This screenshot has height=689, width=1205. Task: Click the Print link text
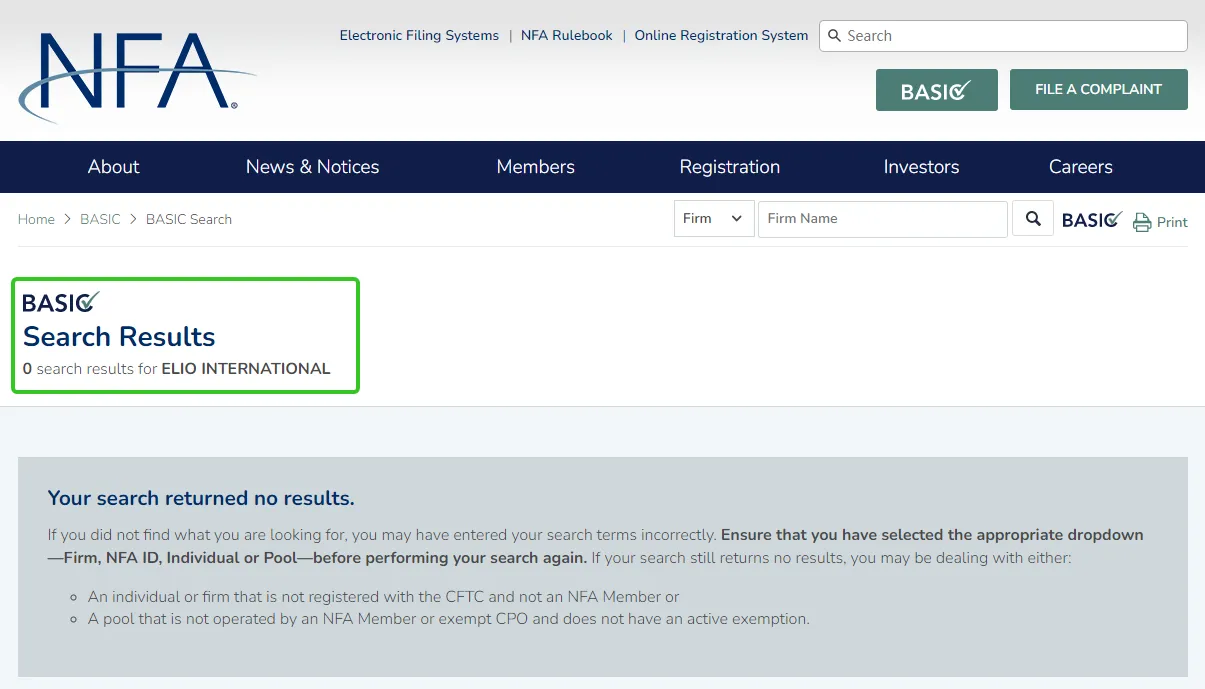(1172, 222)
